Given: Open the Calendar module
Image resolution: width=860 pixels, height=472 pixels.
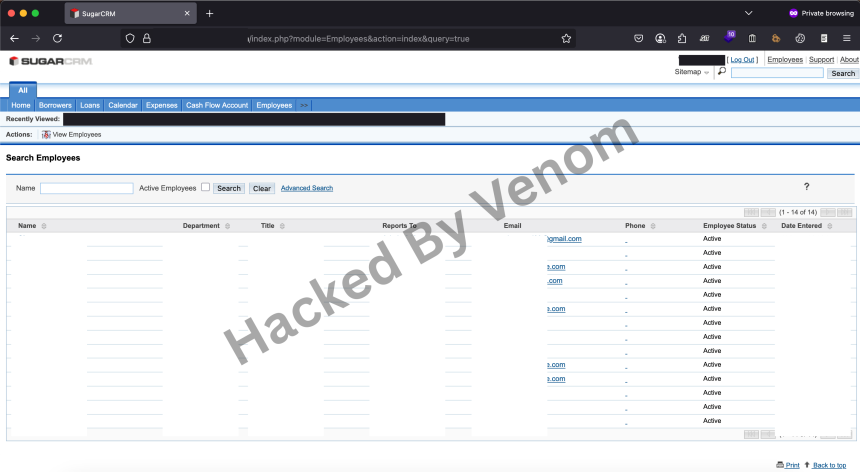Looking at the screenshot, I should pos(123,105).
